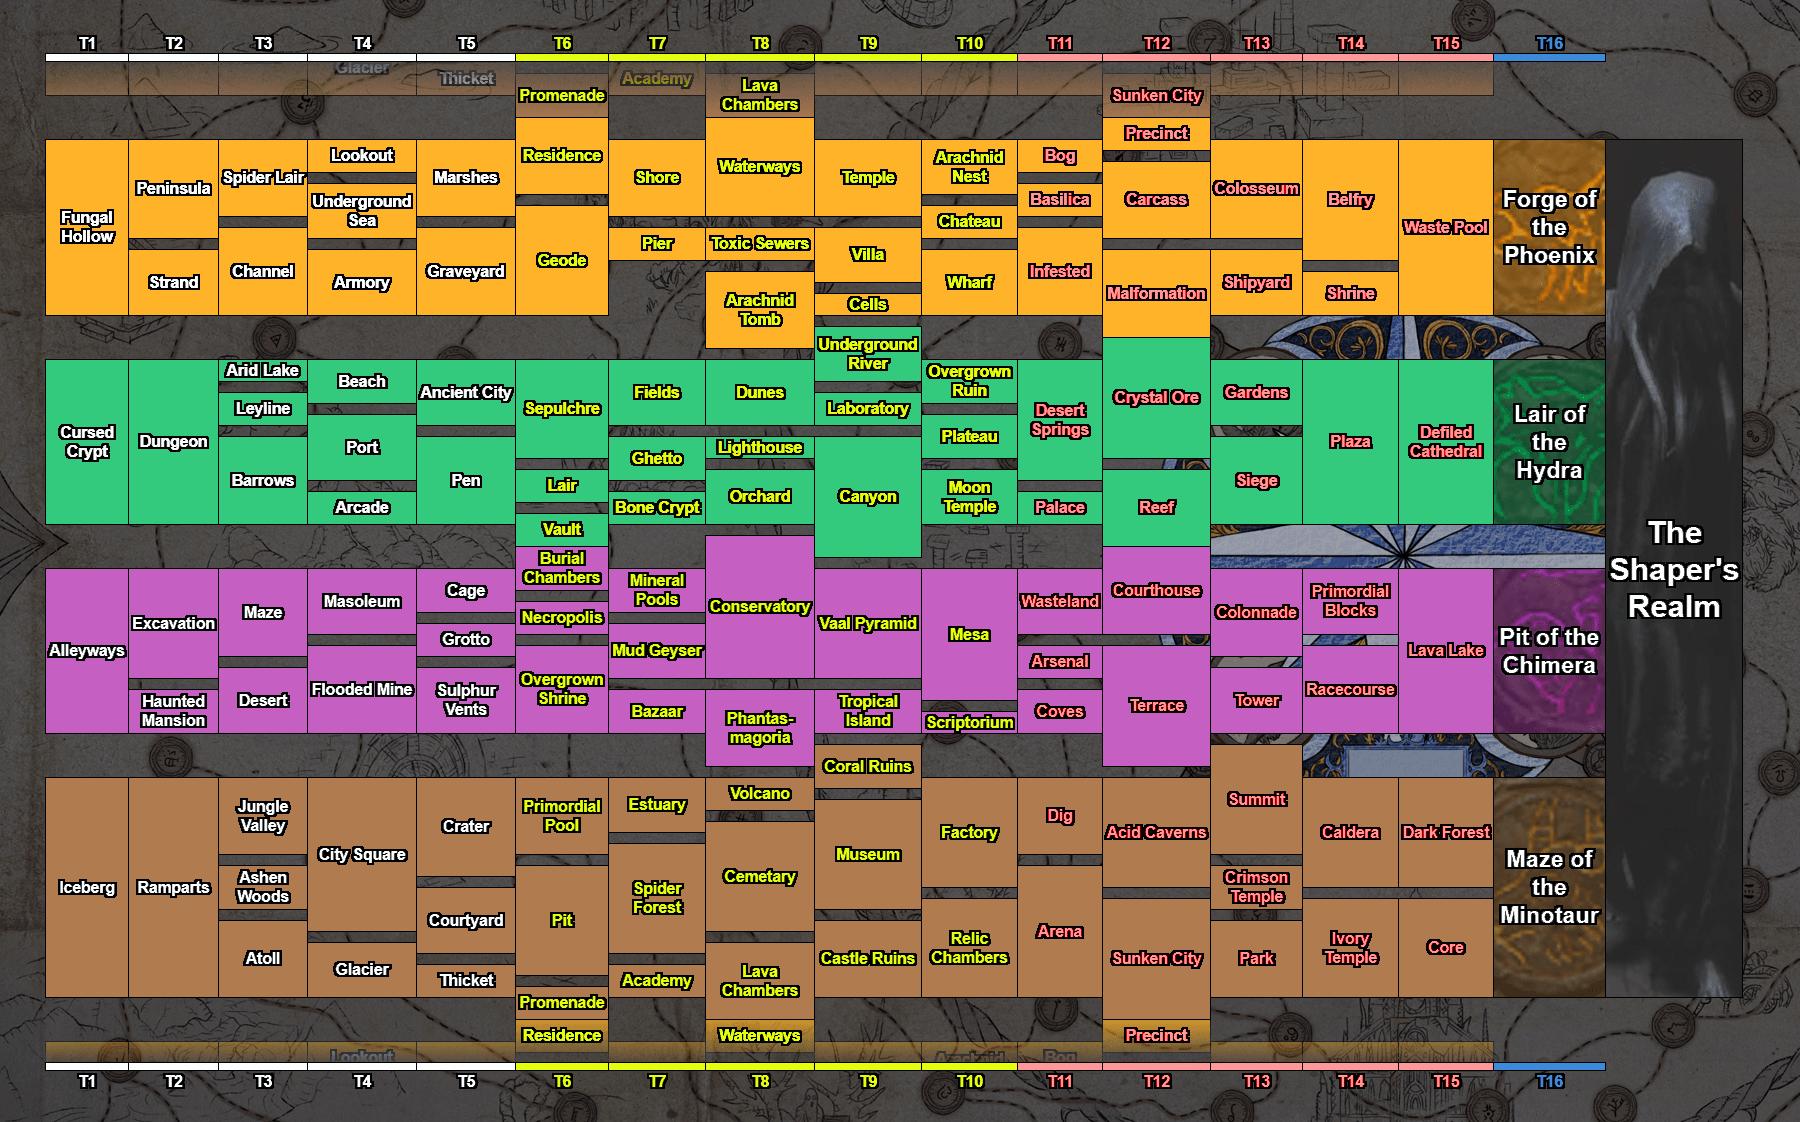
Task: Select the Colosseum map cell
Action: (1256, 189)
